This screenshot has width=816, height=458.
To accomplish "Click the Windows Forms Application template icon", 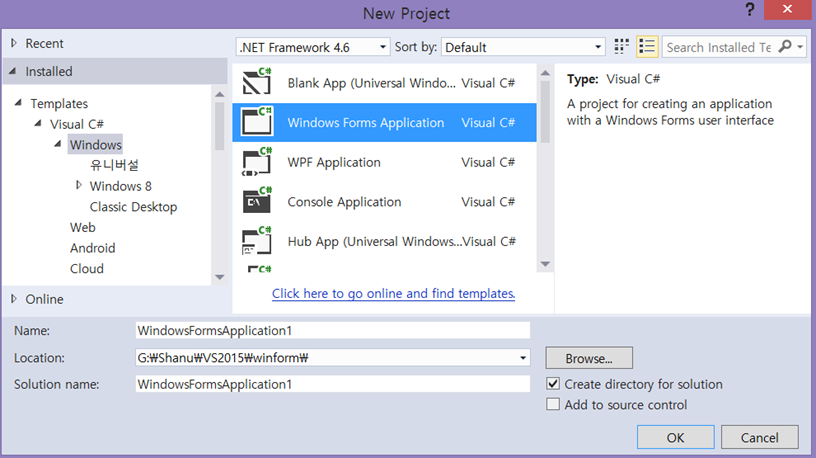I will (x=258, y=122).
